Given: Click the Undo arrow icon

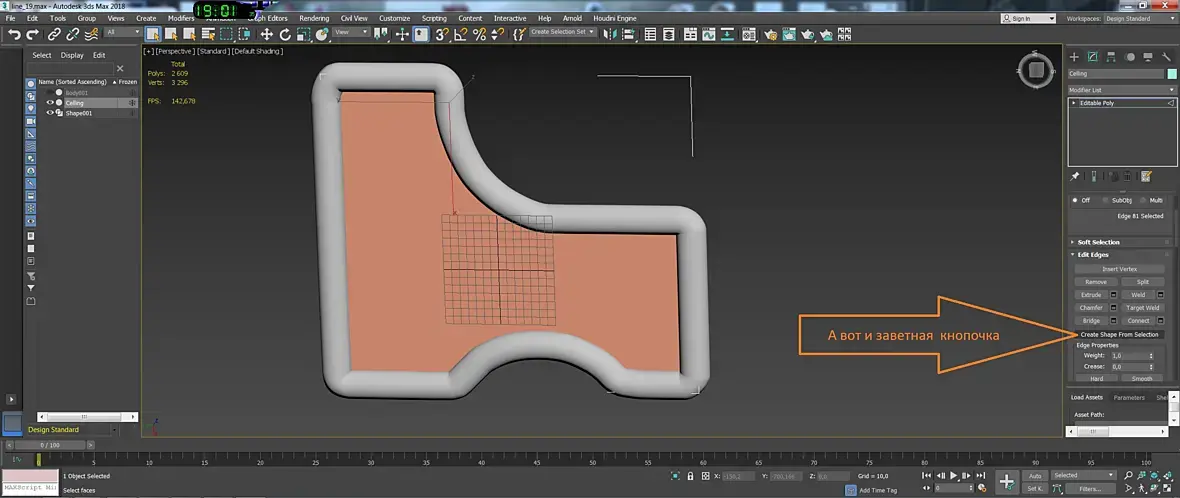Looking at the screenshot, I should 14,34.
